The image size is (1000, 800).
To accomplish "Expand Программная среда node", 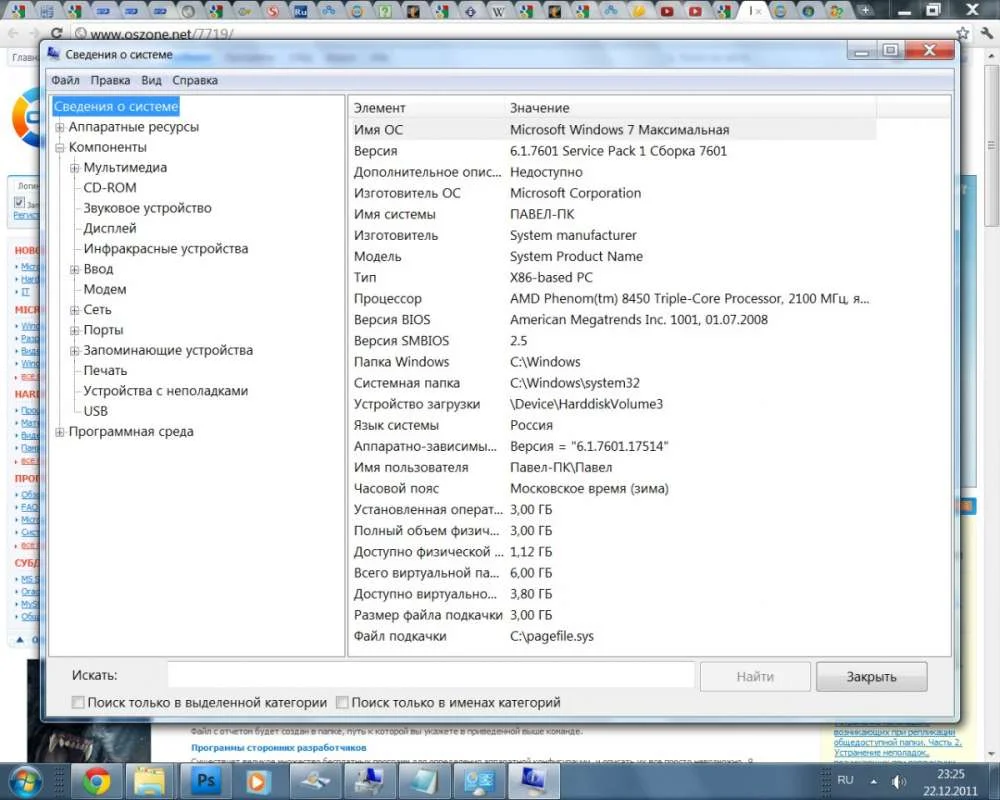I will click(x=59, y=432).
